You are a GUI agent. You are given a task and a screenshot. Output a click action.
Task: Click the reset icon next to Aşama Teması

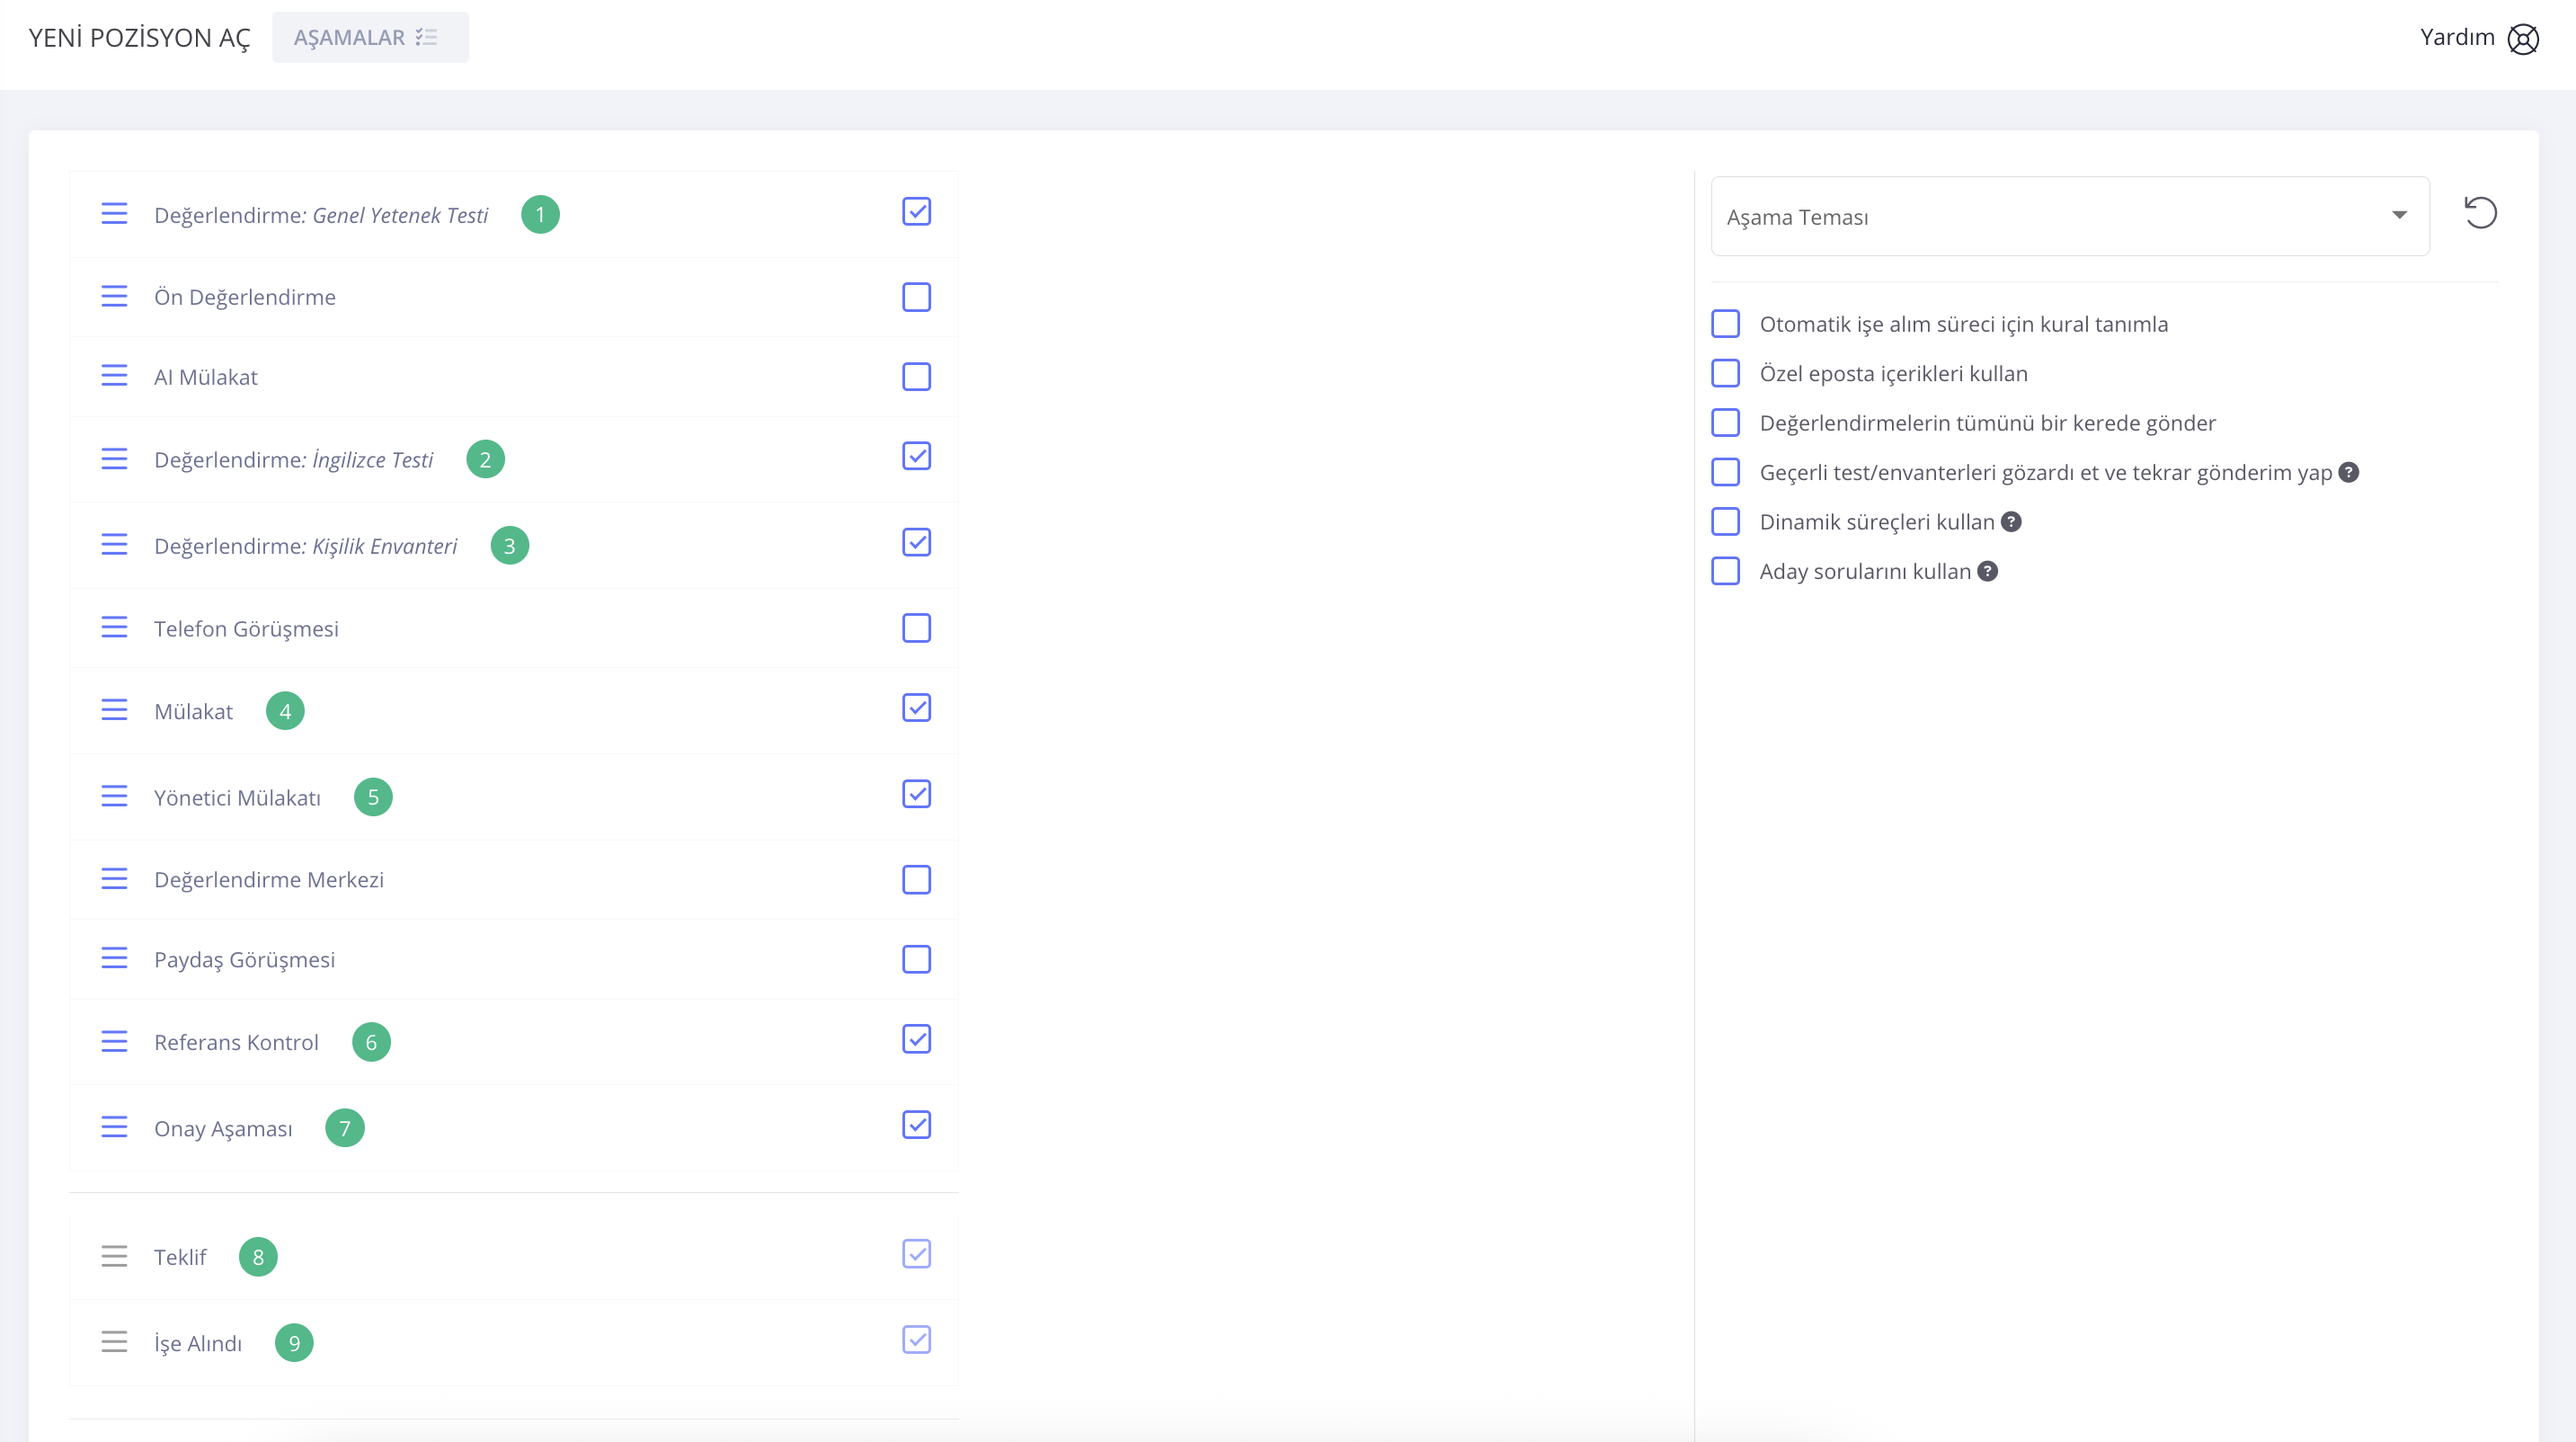(2480, 213)
